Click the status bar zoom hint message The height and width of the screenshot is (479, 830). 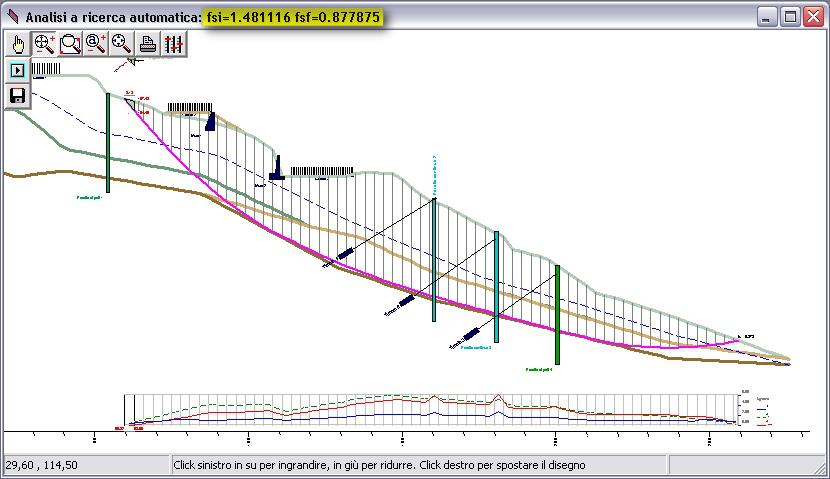[x=379, y=465]
